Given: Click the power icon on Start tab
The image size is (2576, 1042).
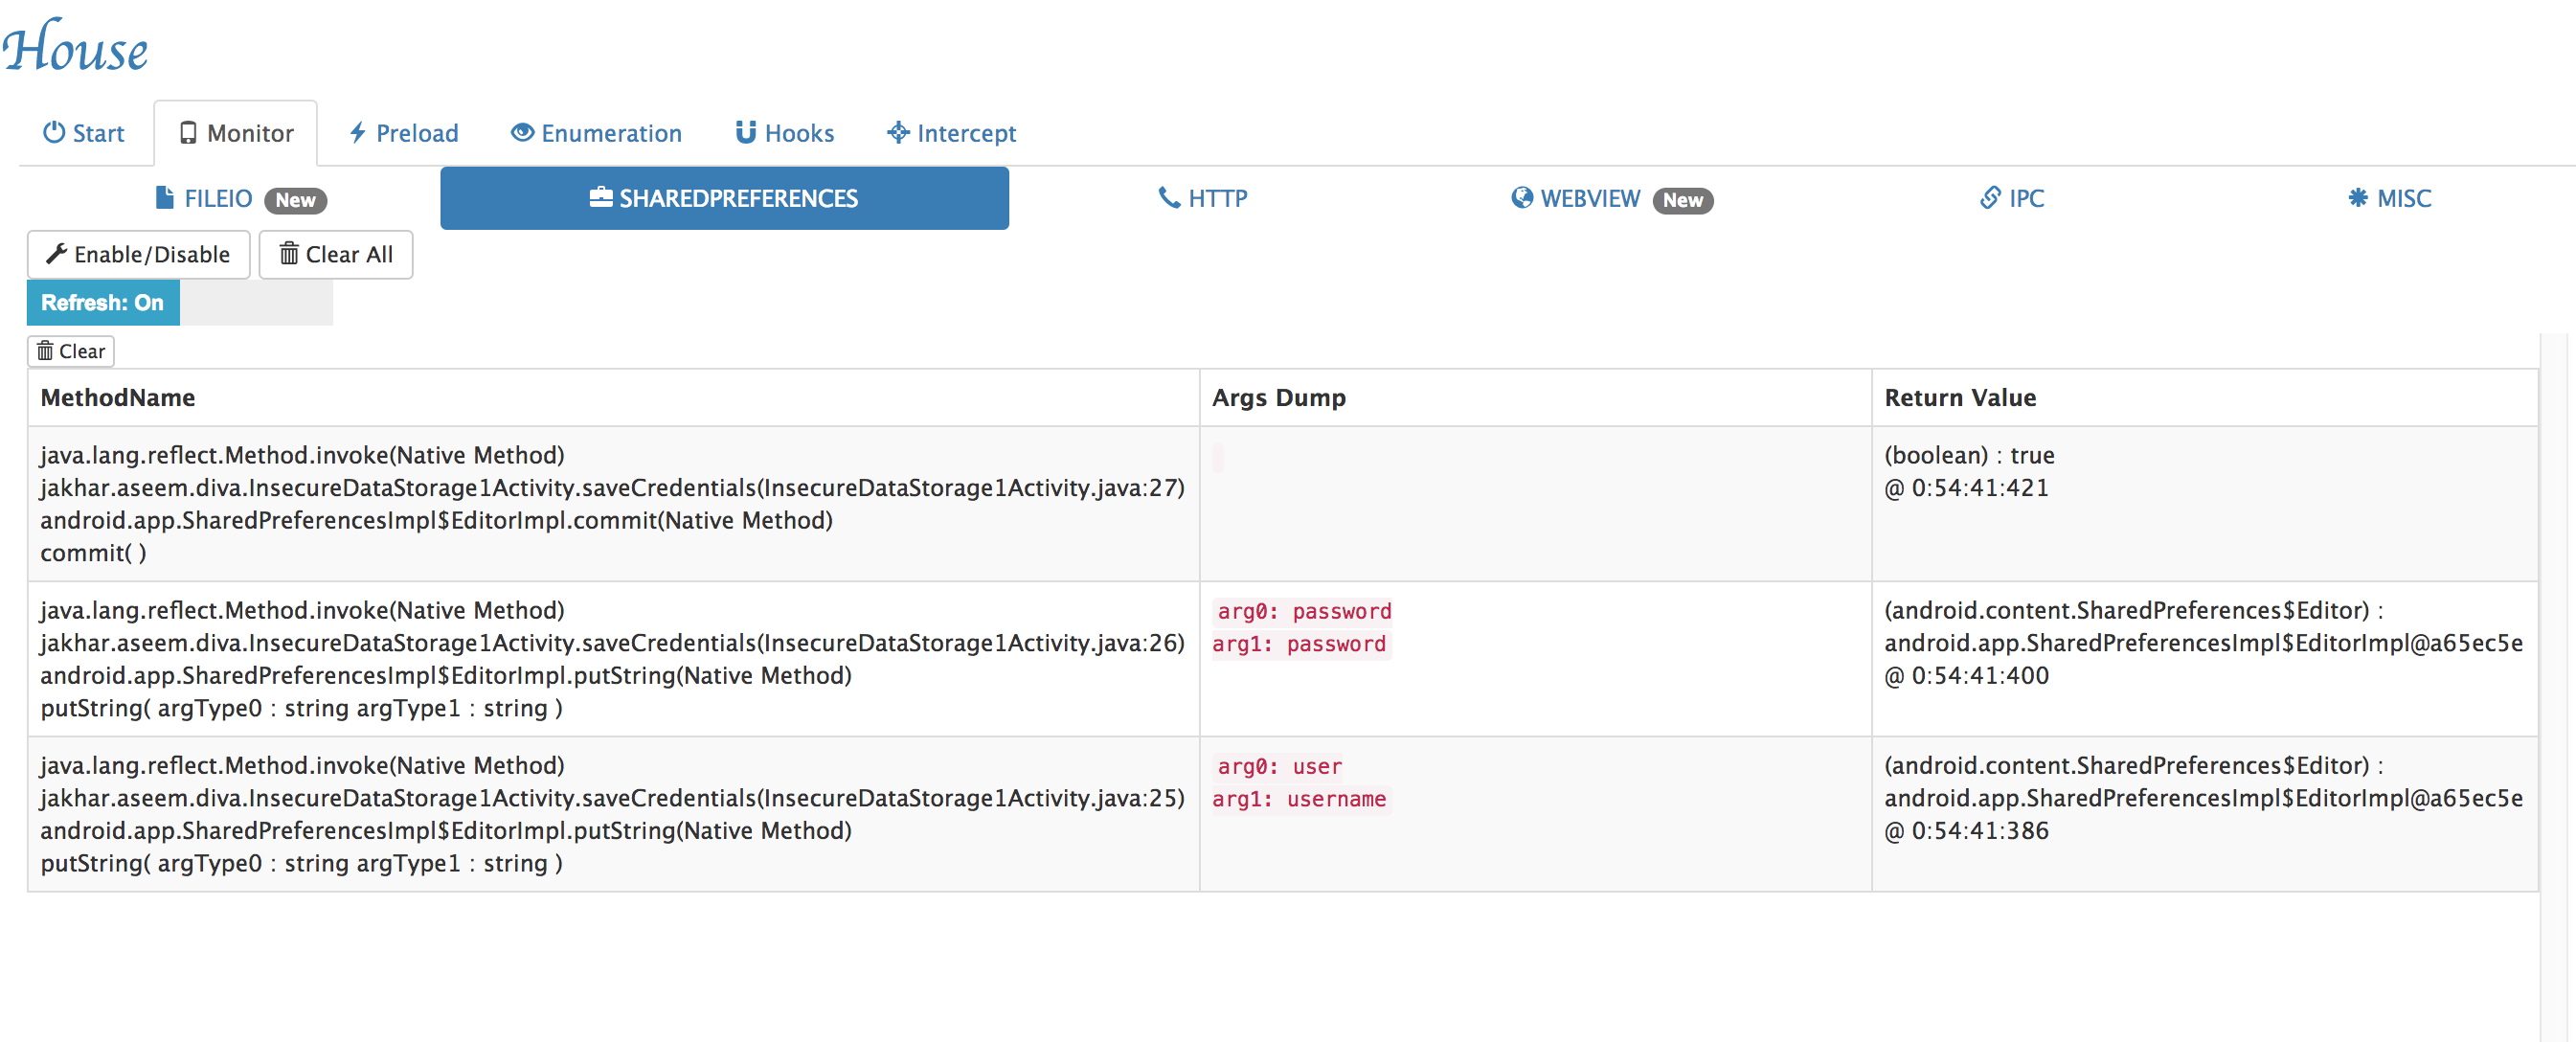Looking at the screenshot, I should pos(54,132).
